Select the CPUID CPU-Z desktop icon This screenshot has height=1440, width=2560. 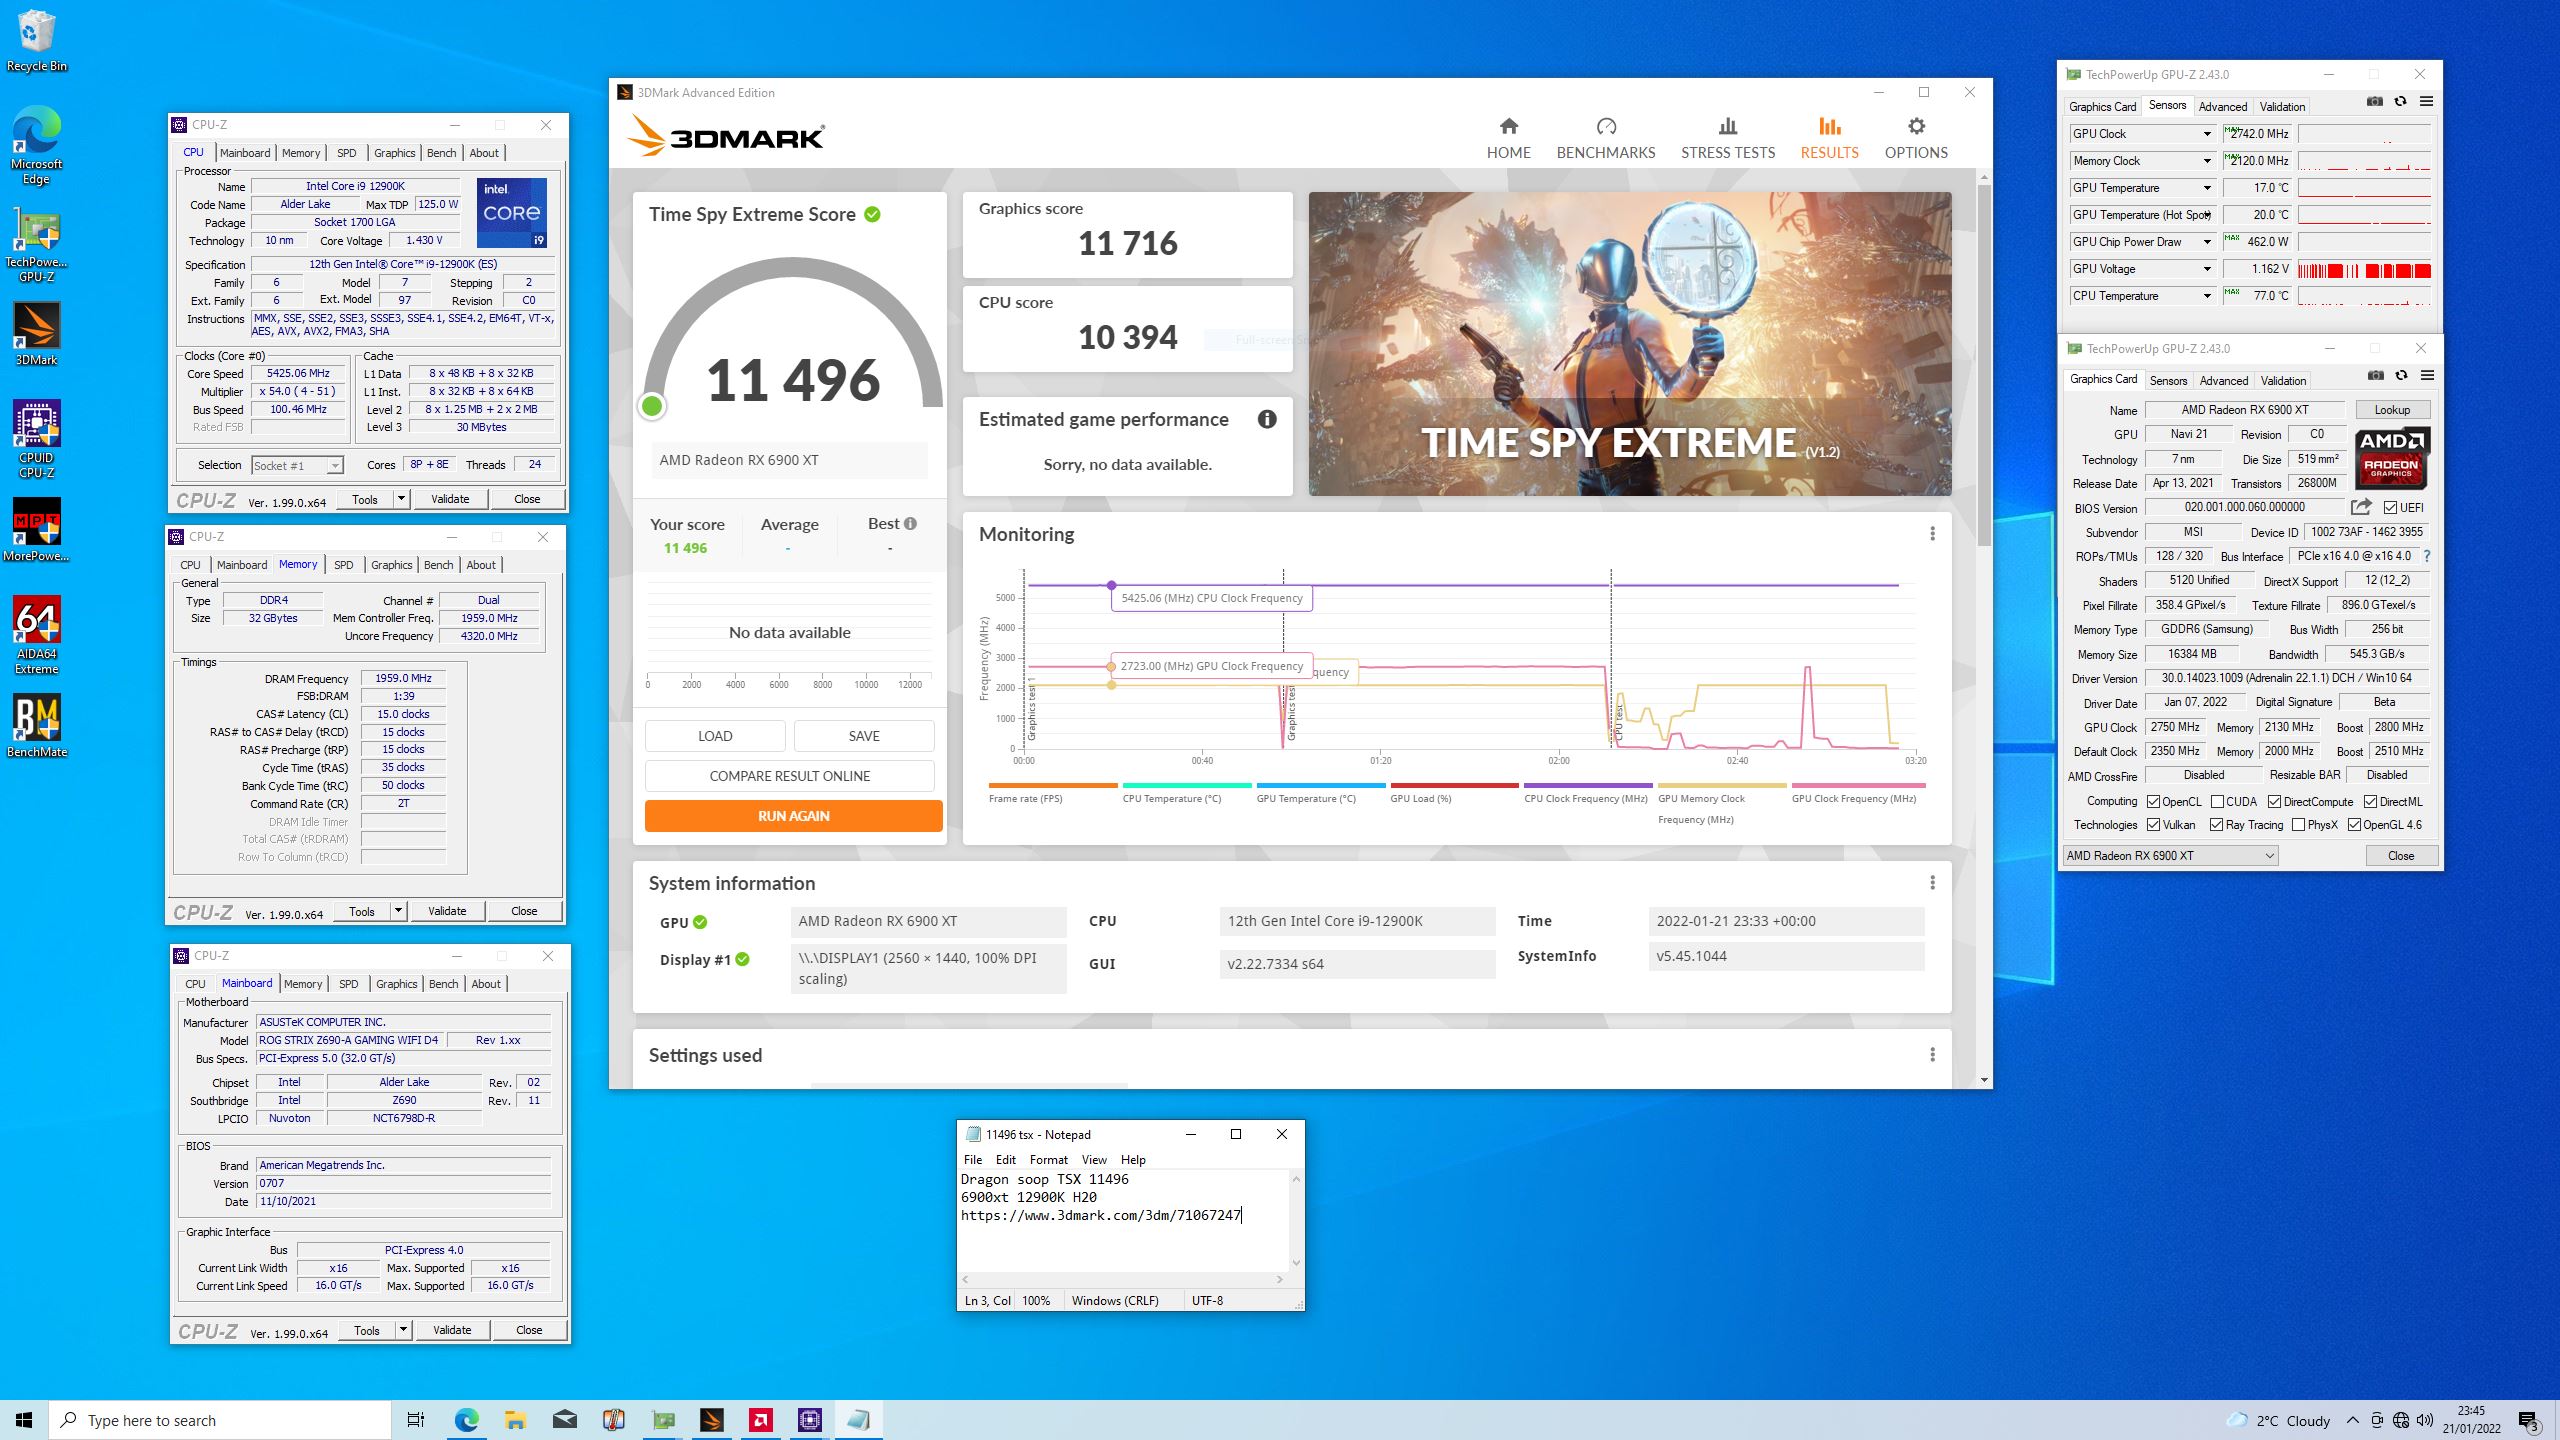point(36,440)
